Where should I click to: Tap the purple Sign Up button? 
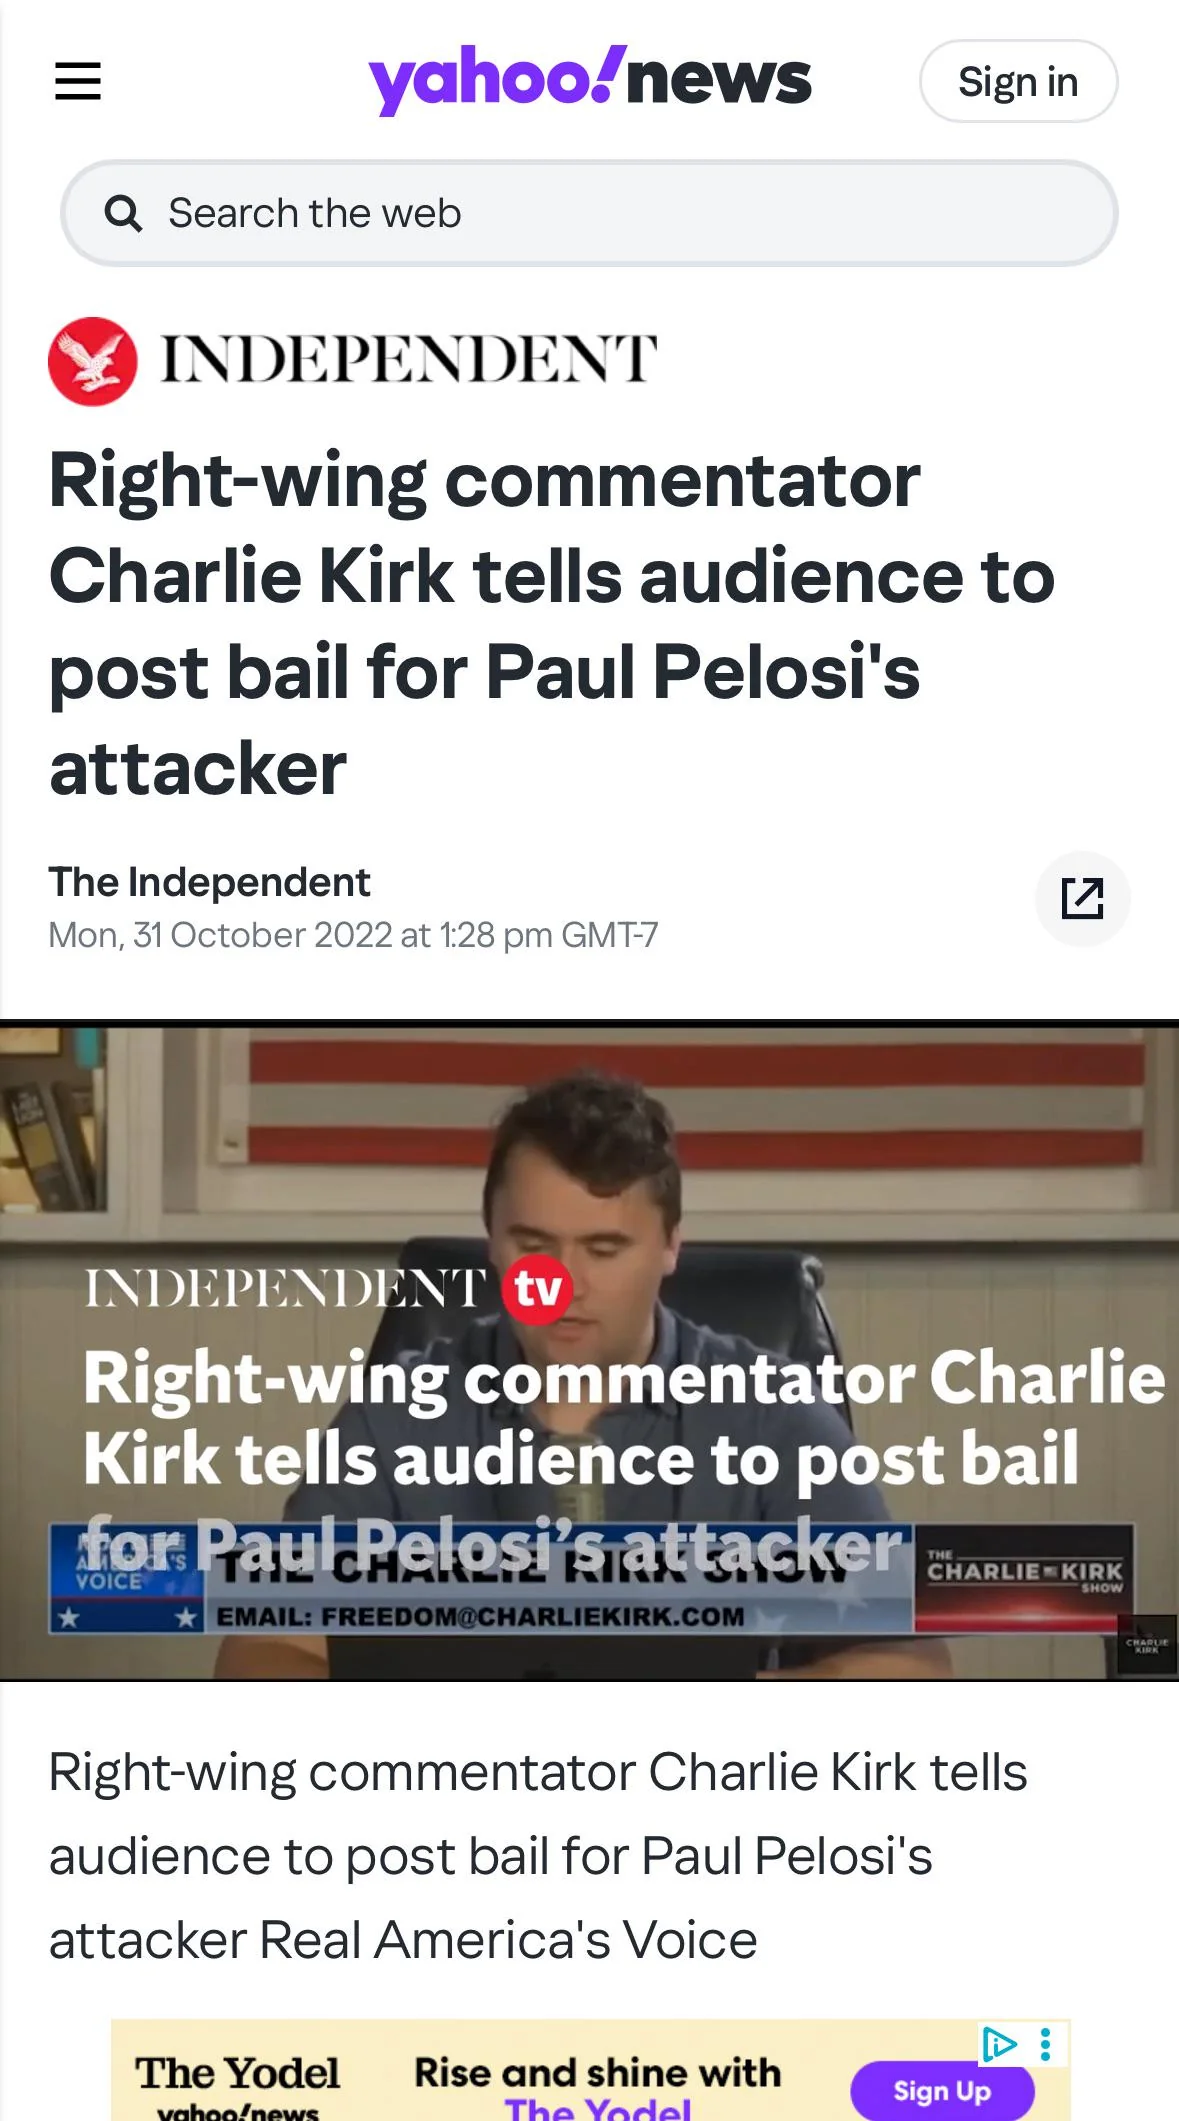tap(942, 2091)
